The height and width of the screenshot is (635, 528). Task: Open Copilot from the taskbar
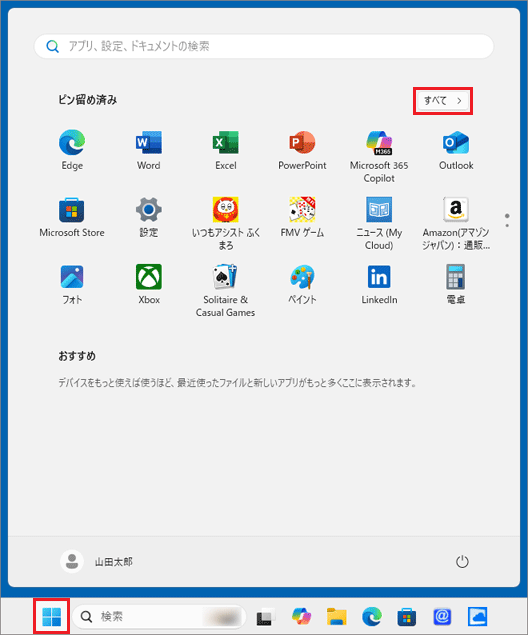[x=301, y=617]
